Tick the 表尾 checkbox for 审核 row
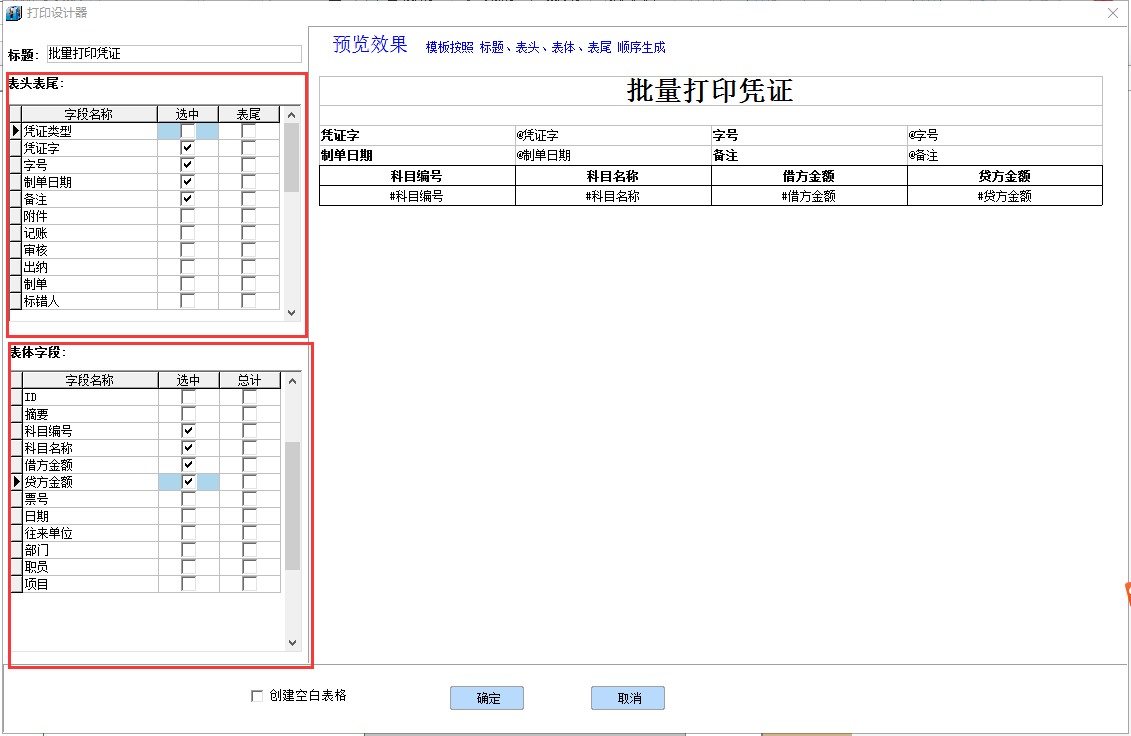Screen dimensions: 1131x736 tap(248, 250)
